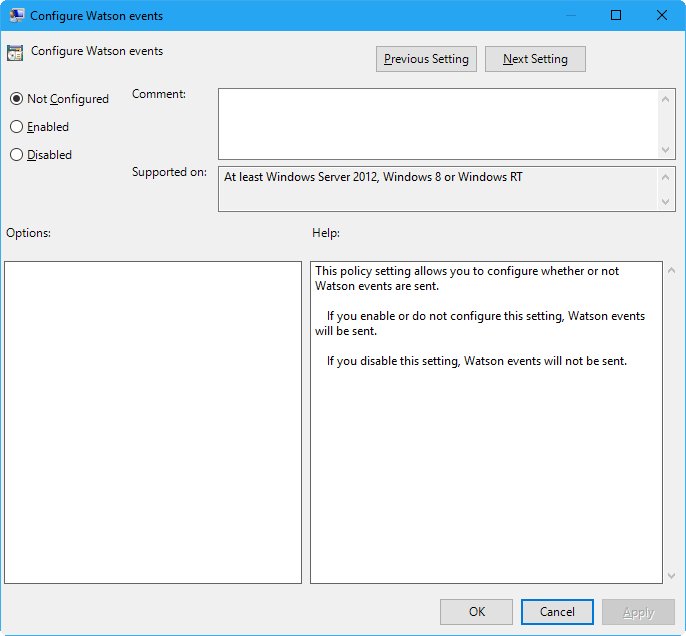Click Help pane scroll up arrow
Image resolution: width=686 pixels, height=636 pixels.
pyautogui.click(x=672, y=270)
